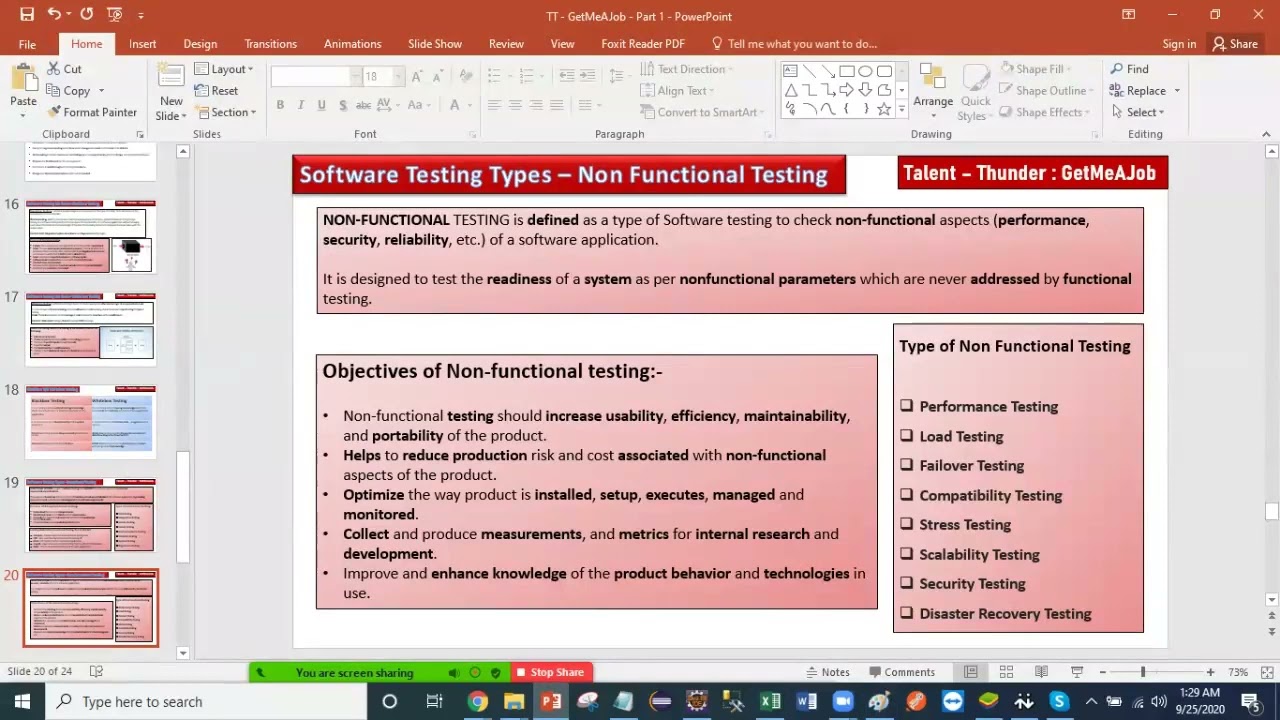Open Shape Fill dropdown
Viewport: 1280px width, 720px height.
point(1035,69)
